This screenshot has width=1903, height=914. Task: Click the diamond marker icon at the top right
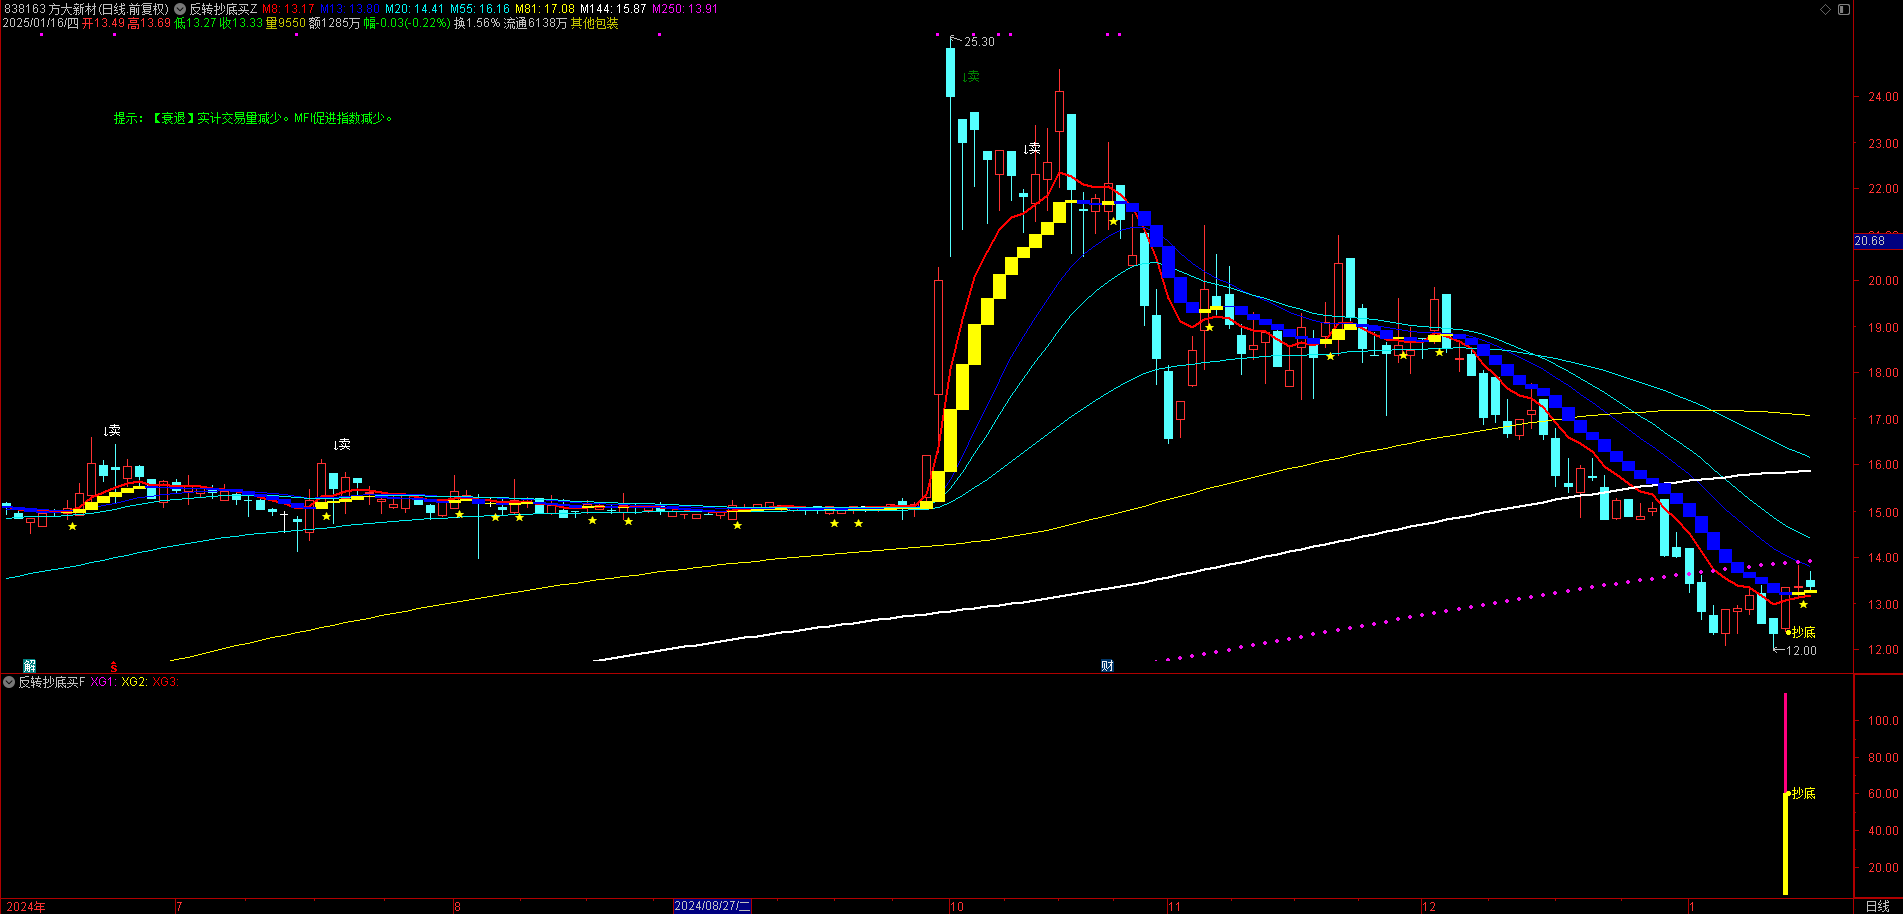(x=1825, y=9)
